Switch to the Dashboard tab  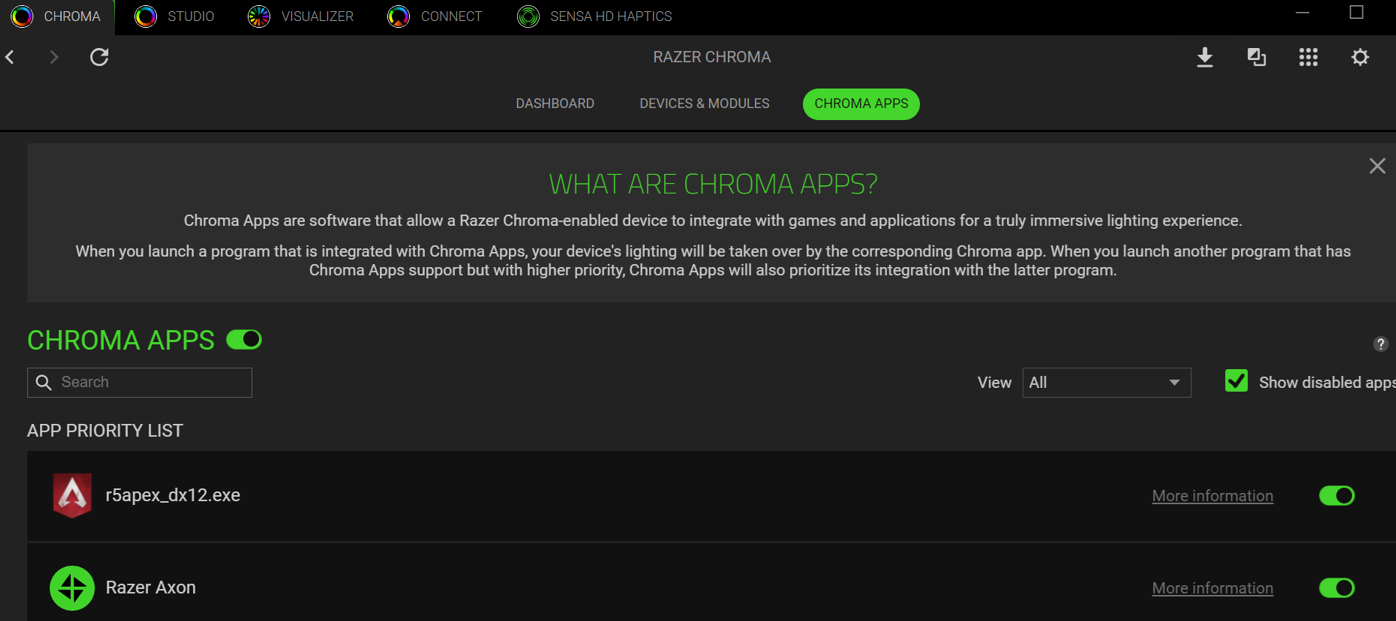(555, 103)
